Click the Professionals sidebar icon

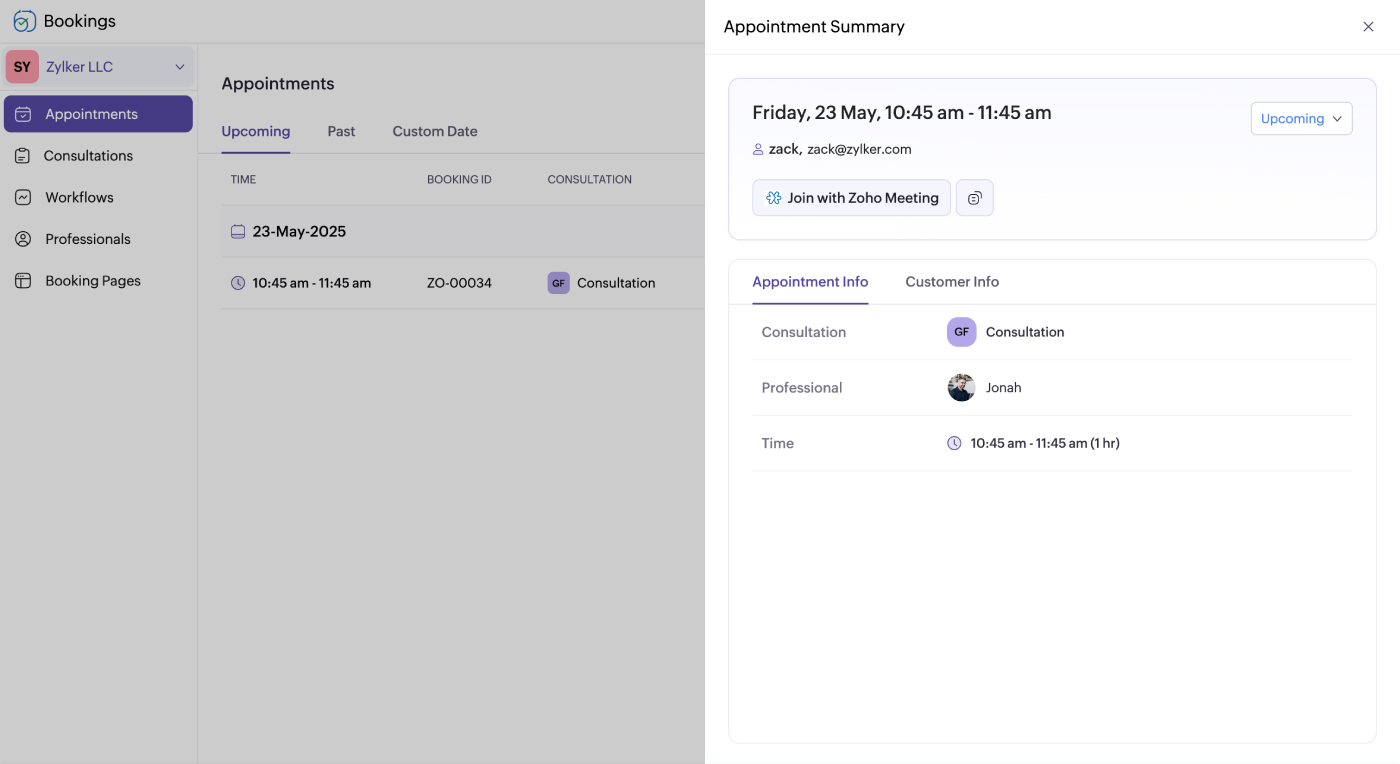(x=23, y=239)
